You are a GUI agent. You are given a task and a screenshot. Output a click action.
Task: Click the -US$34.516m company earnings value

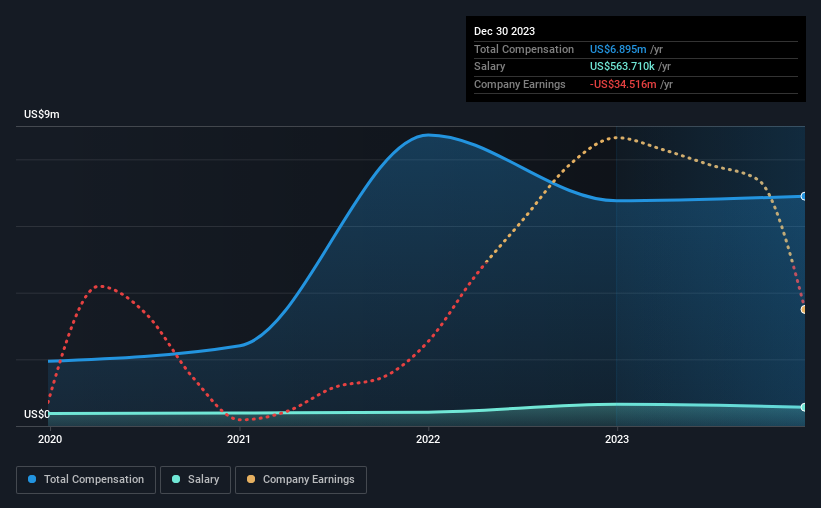[x=623, y=84]
